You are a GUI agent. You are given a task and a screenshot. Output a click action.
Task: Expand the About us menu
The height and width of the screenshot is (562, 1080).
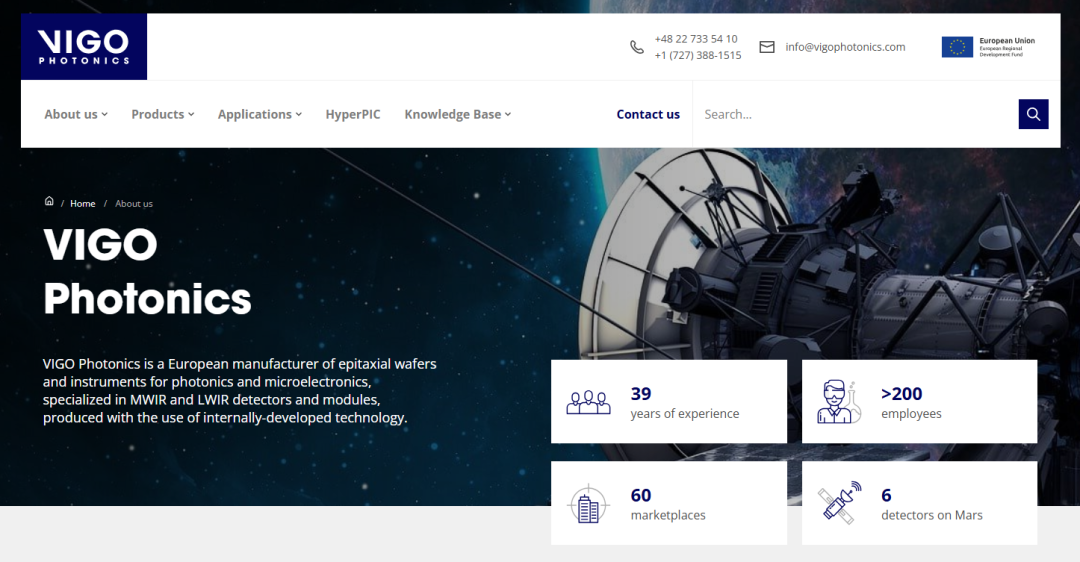pyautogui.click(x=76, y=114)
